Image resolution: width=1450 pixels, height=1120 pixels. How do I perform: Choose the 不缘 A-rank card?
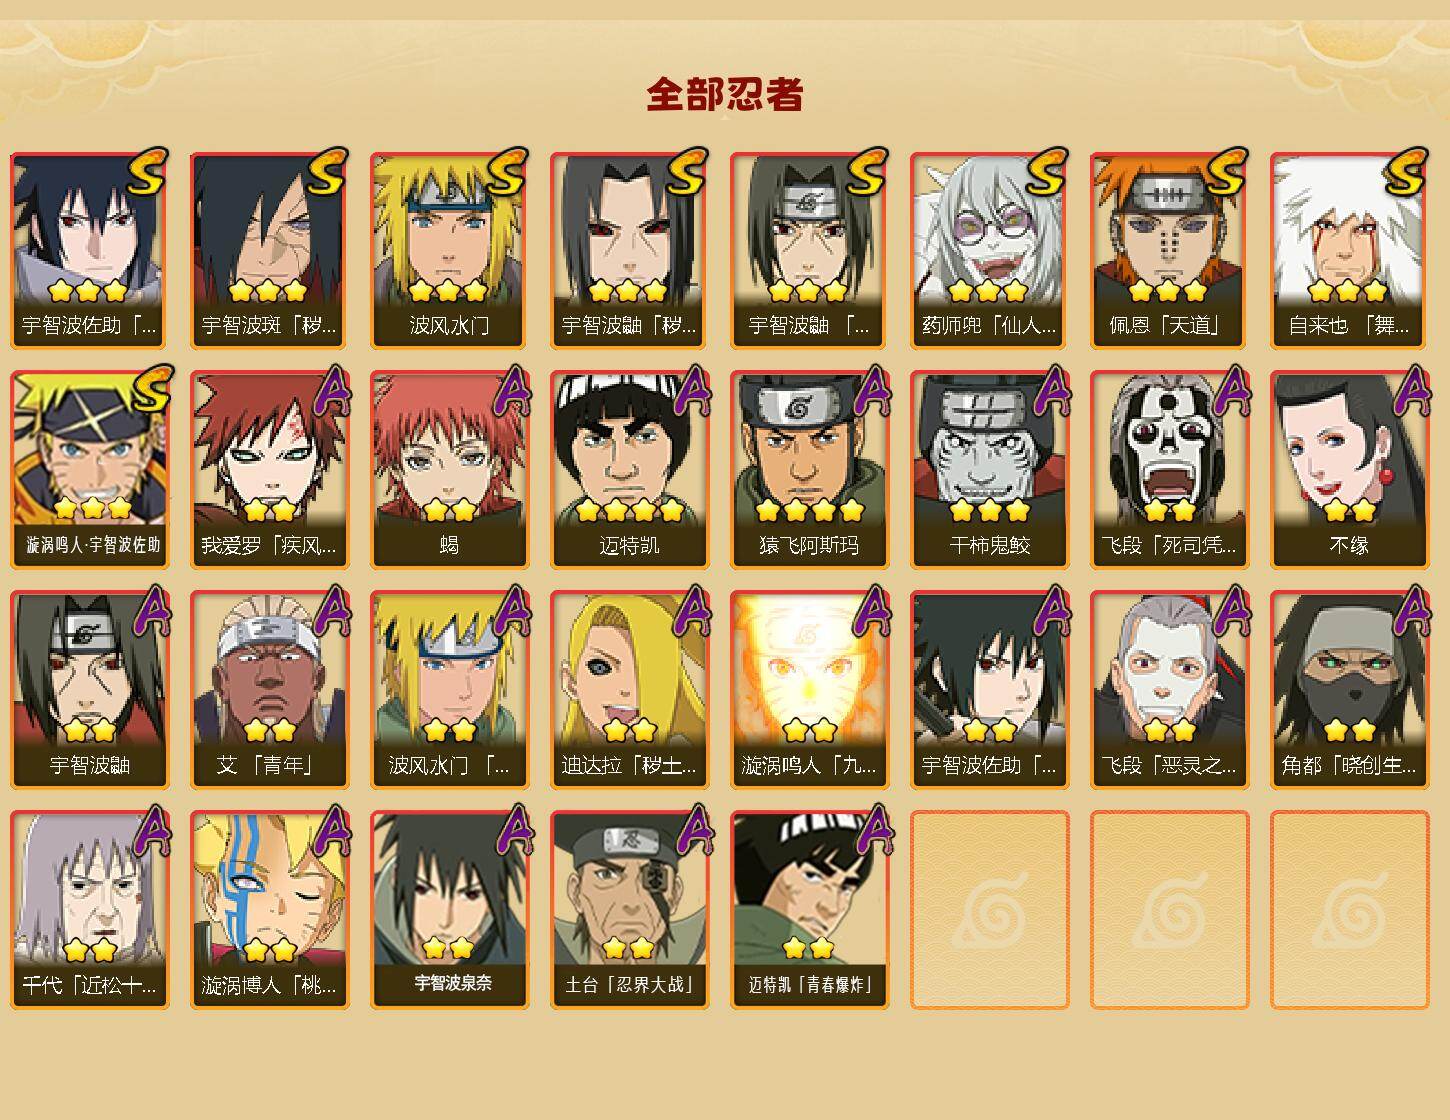coord(1349,470)
